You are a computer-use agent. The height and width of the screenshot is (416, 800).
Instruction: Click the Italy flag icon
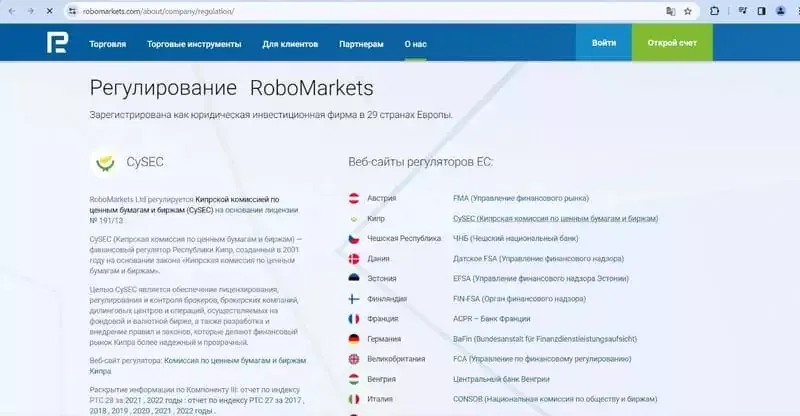(x=354, y=399)
